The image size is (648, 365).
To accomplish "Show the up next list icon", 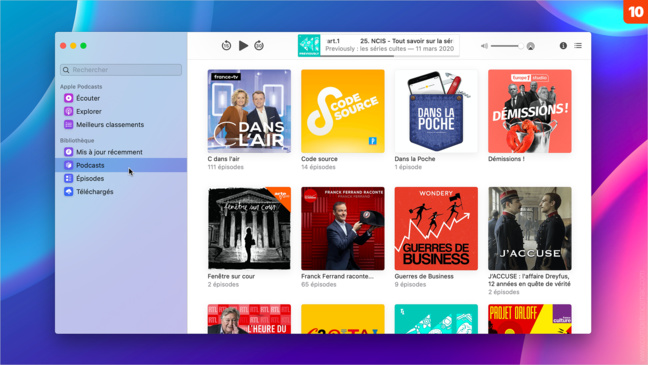I will click(x=578, y=45).
